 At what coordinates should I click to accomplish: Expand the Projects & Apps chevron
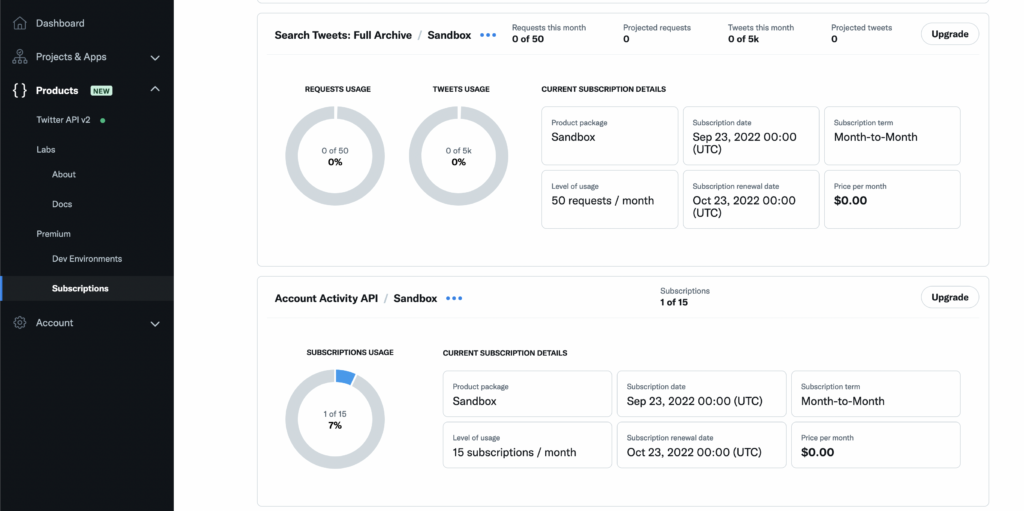click(x=154, y=58)
